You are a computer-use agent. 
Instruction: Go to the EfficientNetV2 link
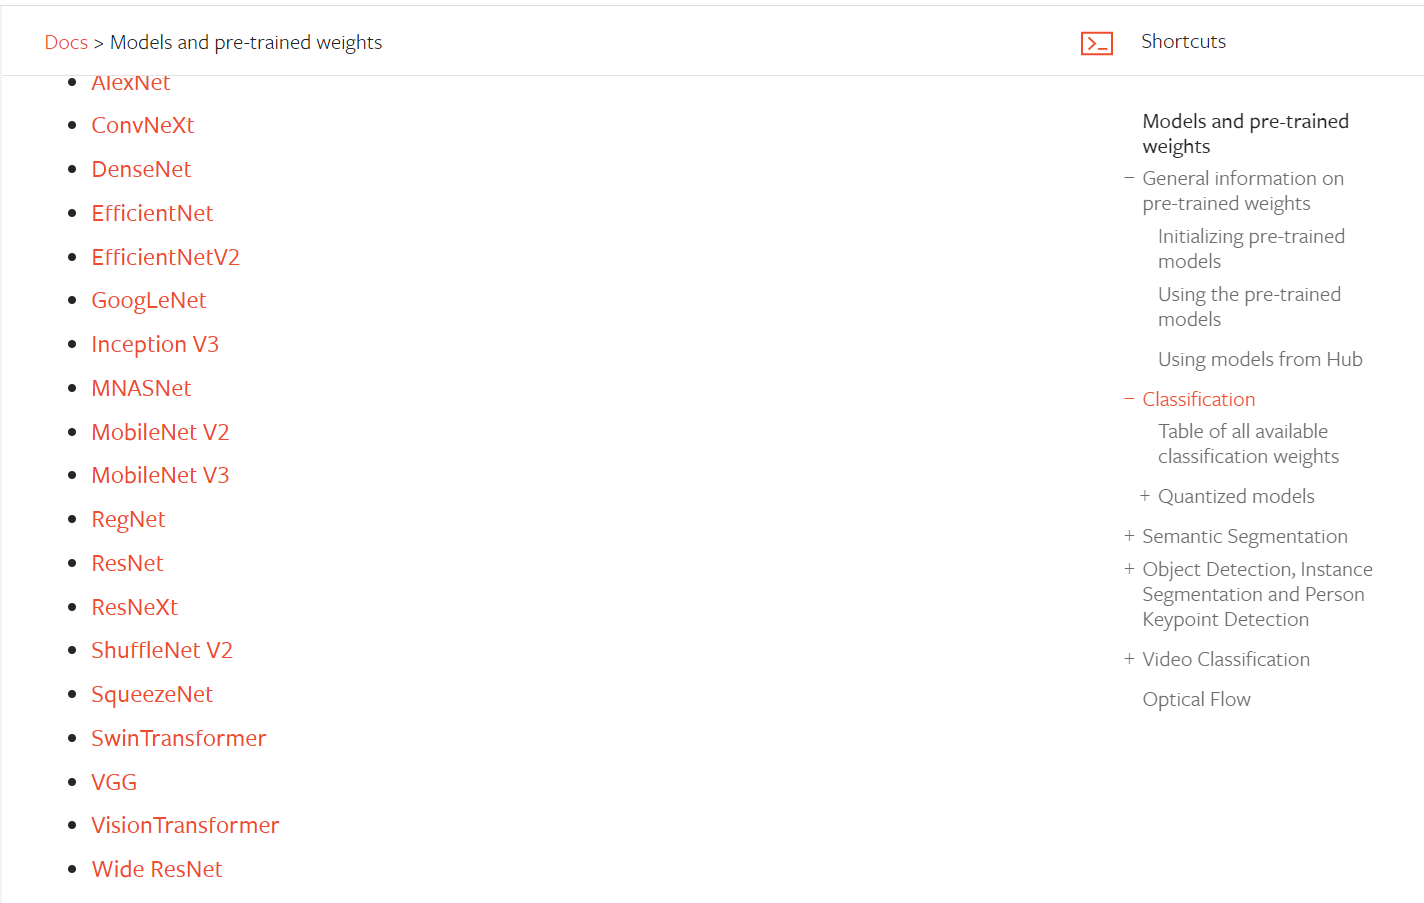coord(165,257)
